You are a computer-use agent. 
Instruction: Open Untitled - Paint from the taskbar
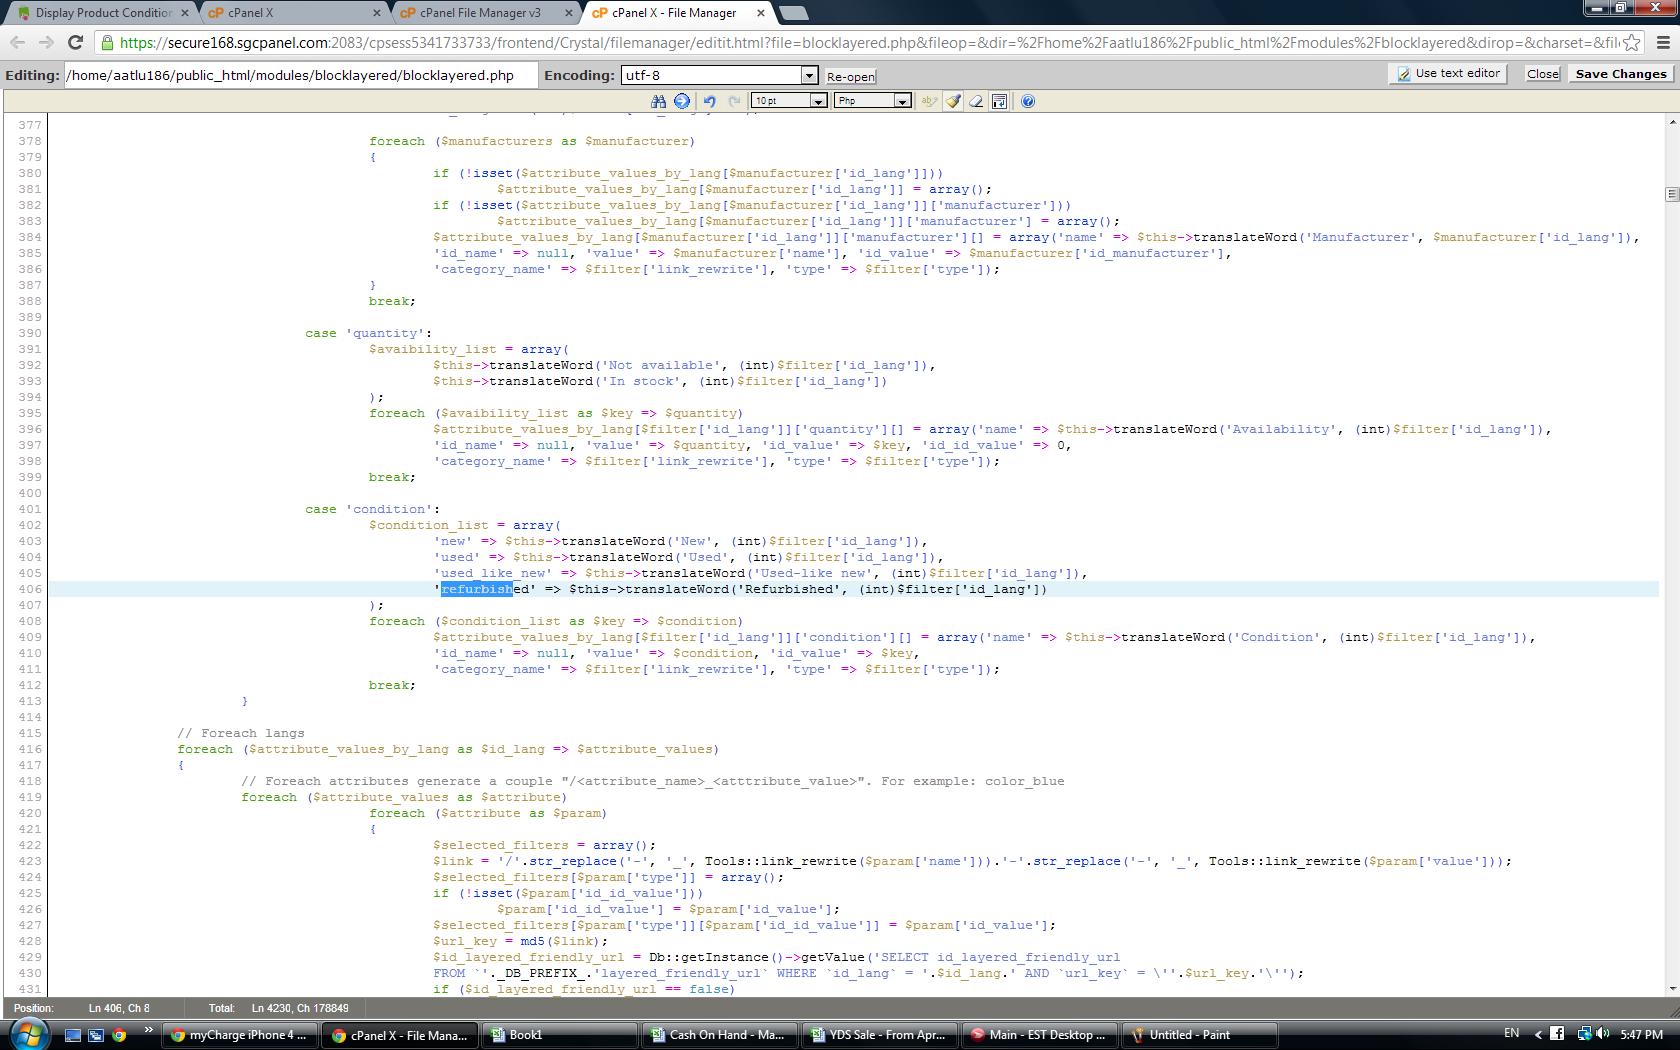click(1189, 1035)
